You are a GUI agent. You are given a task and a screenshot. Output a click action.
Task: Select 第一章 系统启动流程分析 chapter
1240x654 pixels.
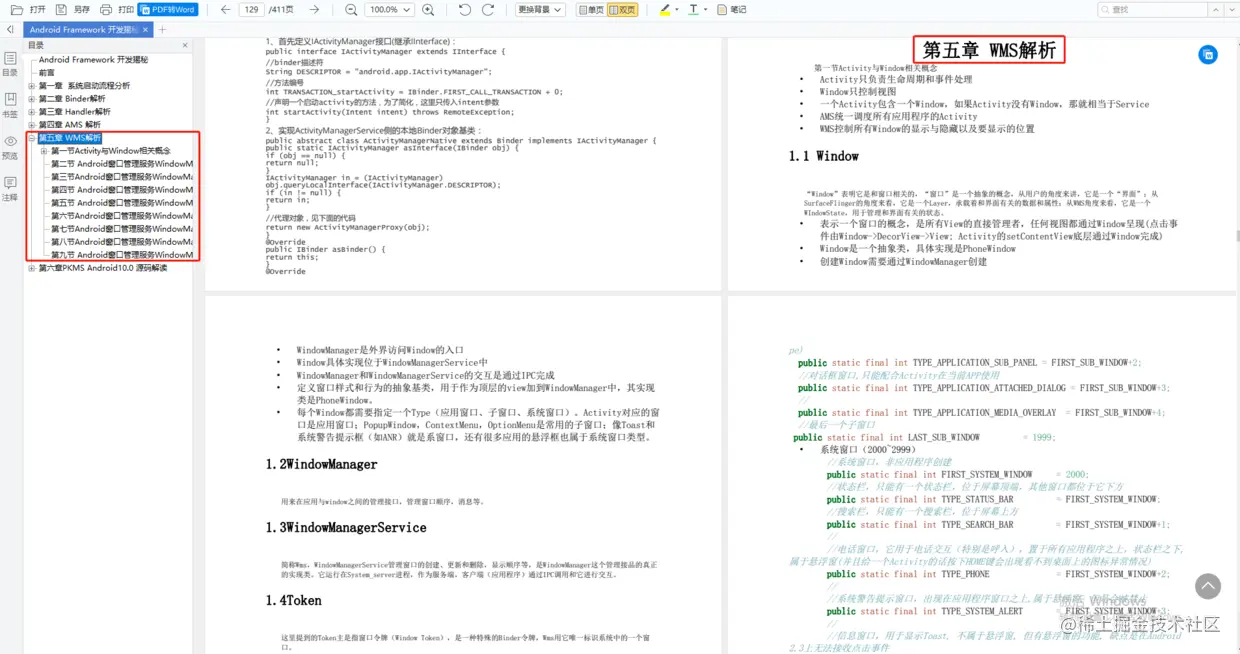(x=84, y=86)
